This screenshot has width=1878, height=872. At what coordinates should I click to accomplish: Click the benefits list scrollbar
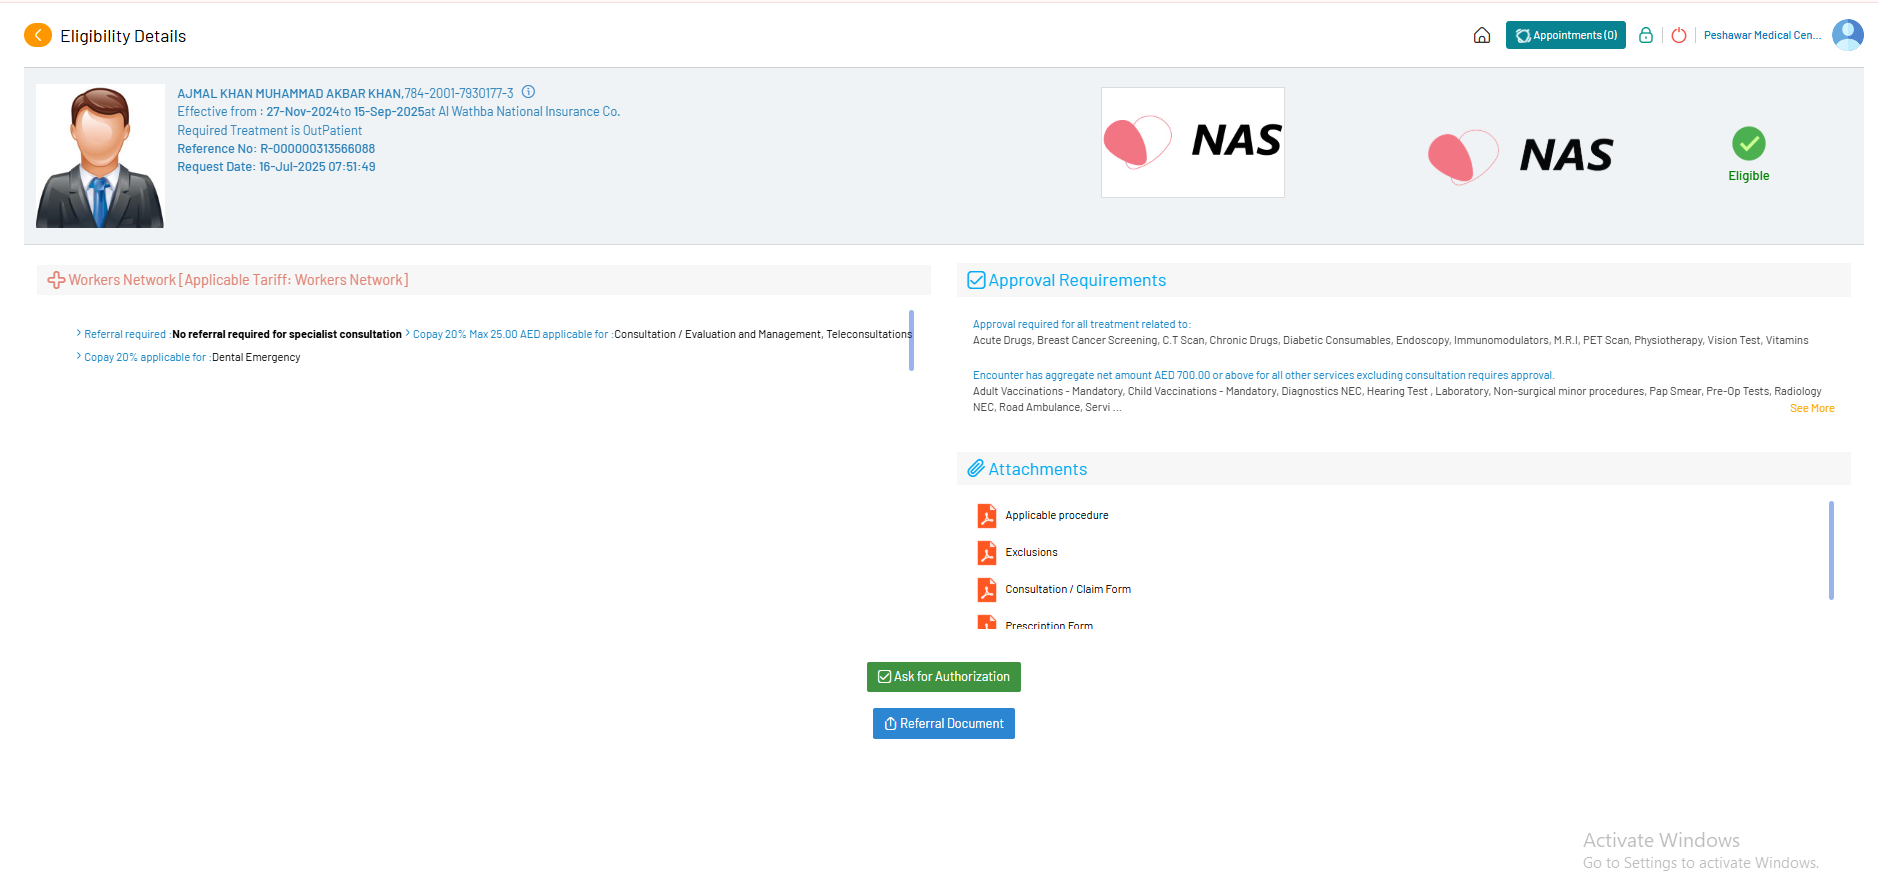pyautogui.click(x=911, y=340)
